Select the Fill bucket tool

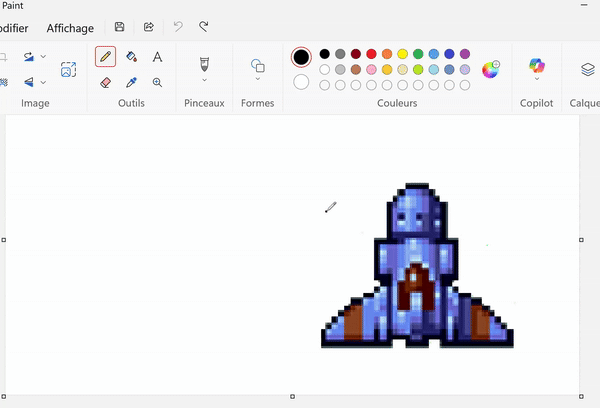point(131,57)
